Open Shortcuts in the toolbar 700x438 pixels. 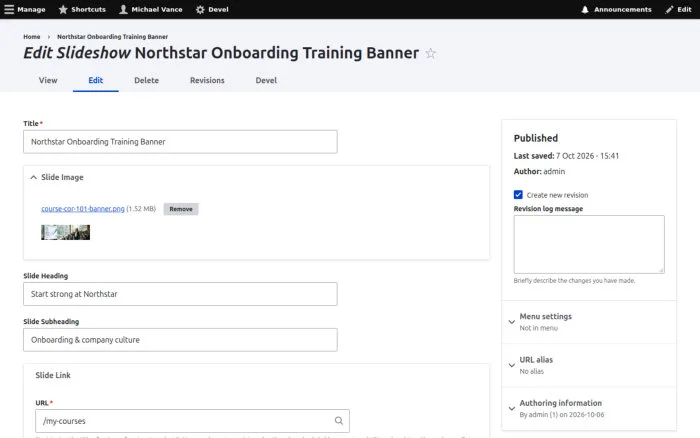click(x=83, y=9)
